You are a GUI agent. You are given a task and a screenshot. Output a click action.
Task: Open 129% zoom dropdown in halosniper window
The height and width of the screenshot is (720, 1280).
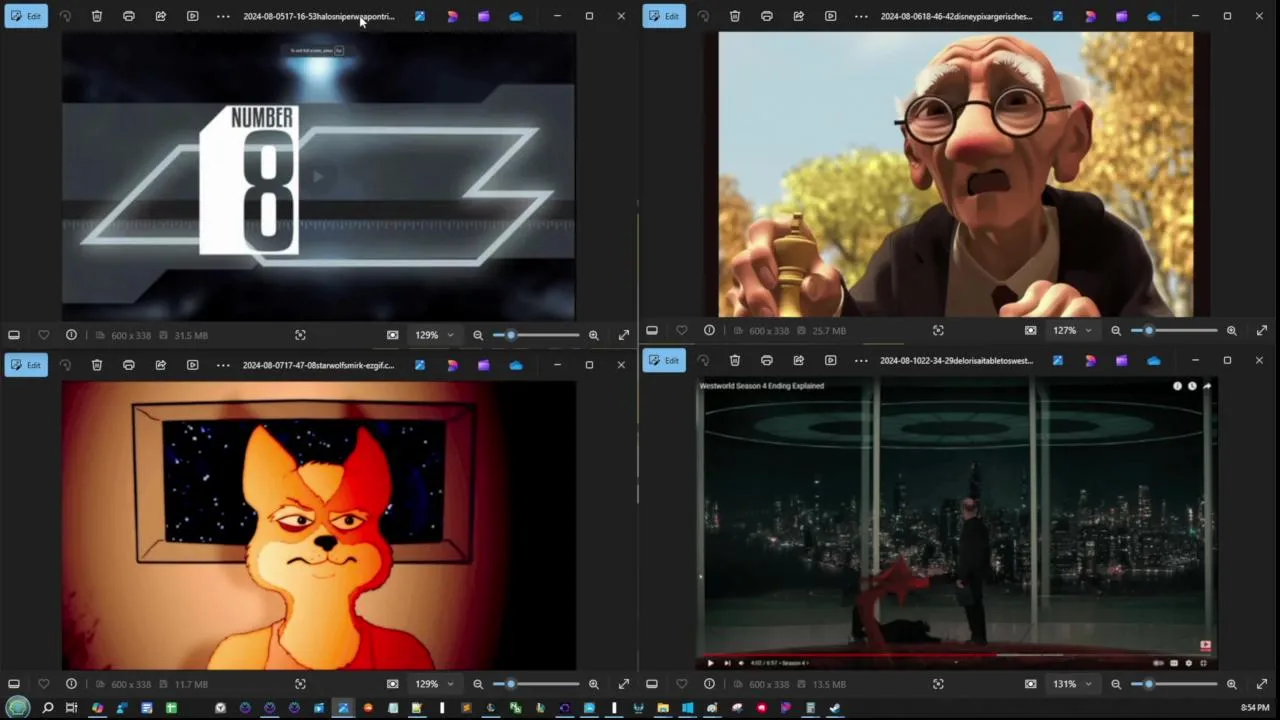tap(434, 335)
